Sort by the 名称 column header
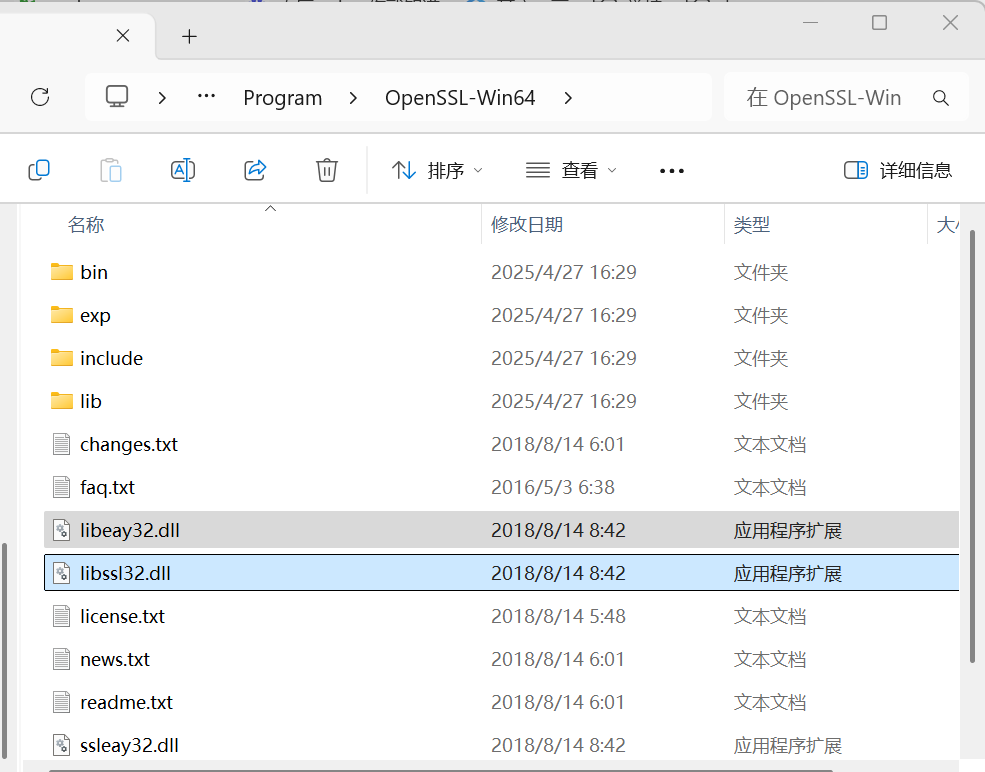 coord(86,224)
